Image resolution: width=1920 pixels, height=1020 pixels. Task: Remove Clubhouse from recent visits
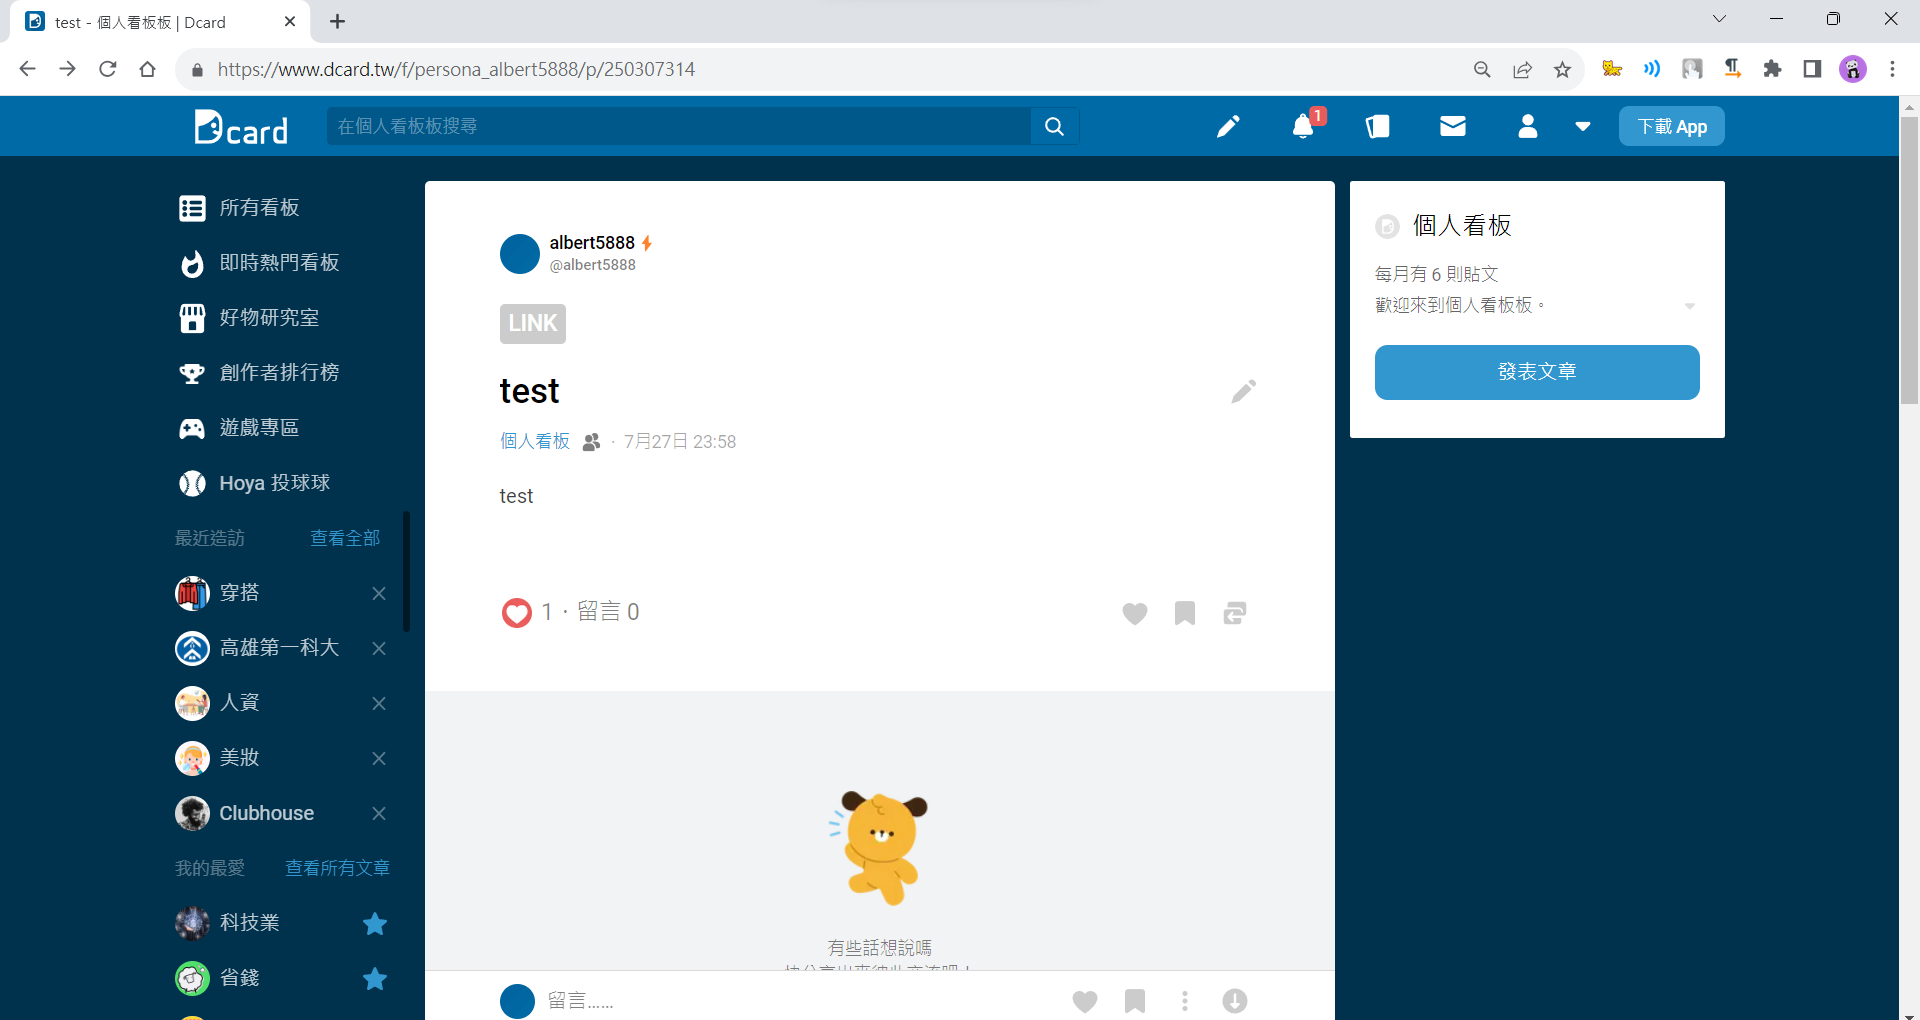tap(379, 813)
